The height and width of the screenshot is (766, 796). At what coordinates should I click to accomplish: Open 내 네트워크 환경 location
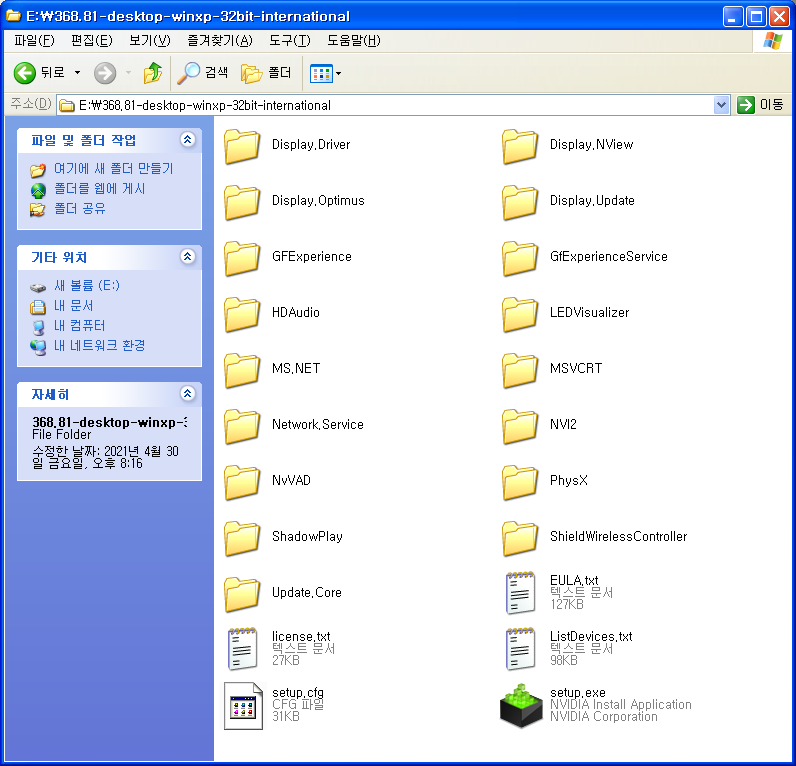click(x=100, y=346)
